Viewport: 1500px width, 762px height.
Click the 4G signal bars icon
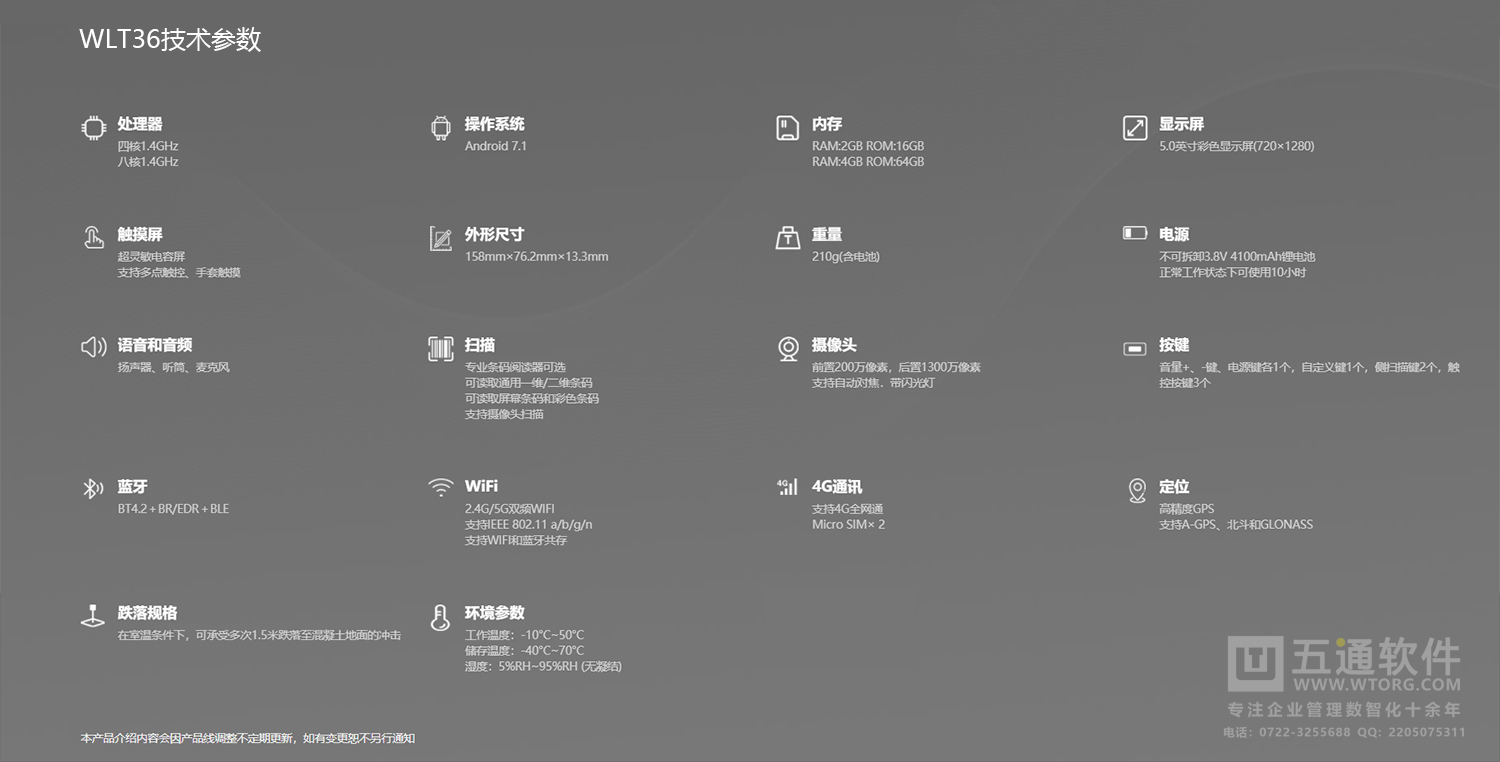coord(788,487)
